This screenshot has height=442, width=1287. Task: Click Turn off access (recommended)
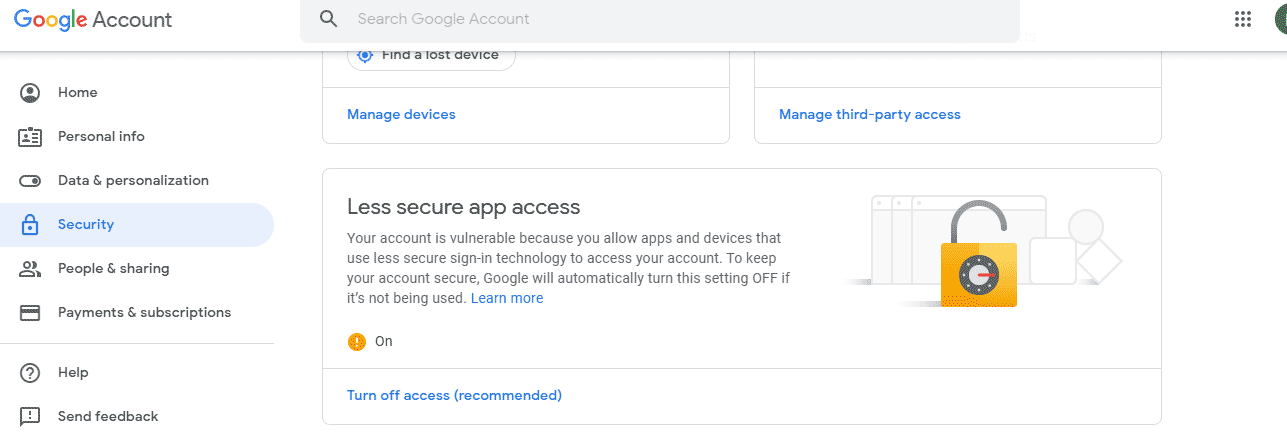(454, 396)
